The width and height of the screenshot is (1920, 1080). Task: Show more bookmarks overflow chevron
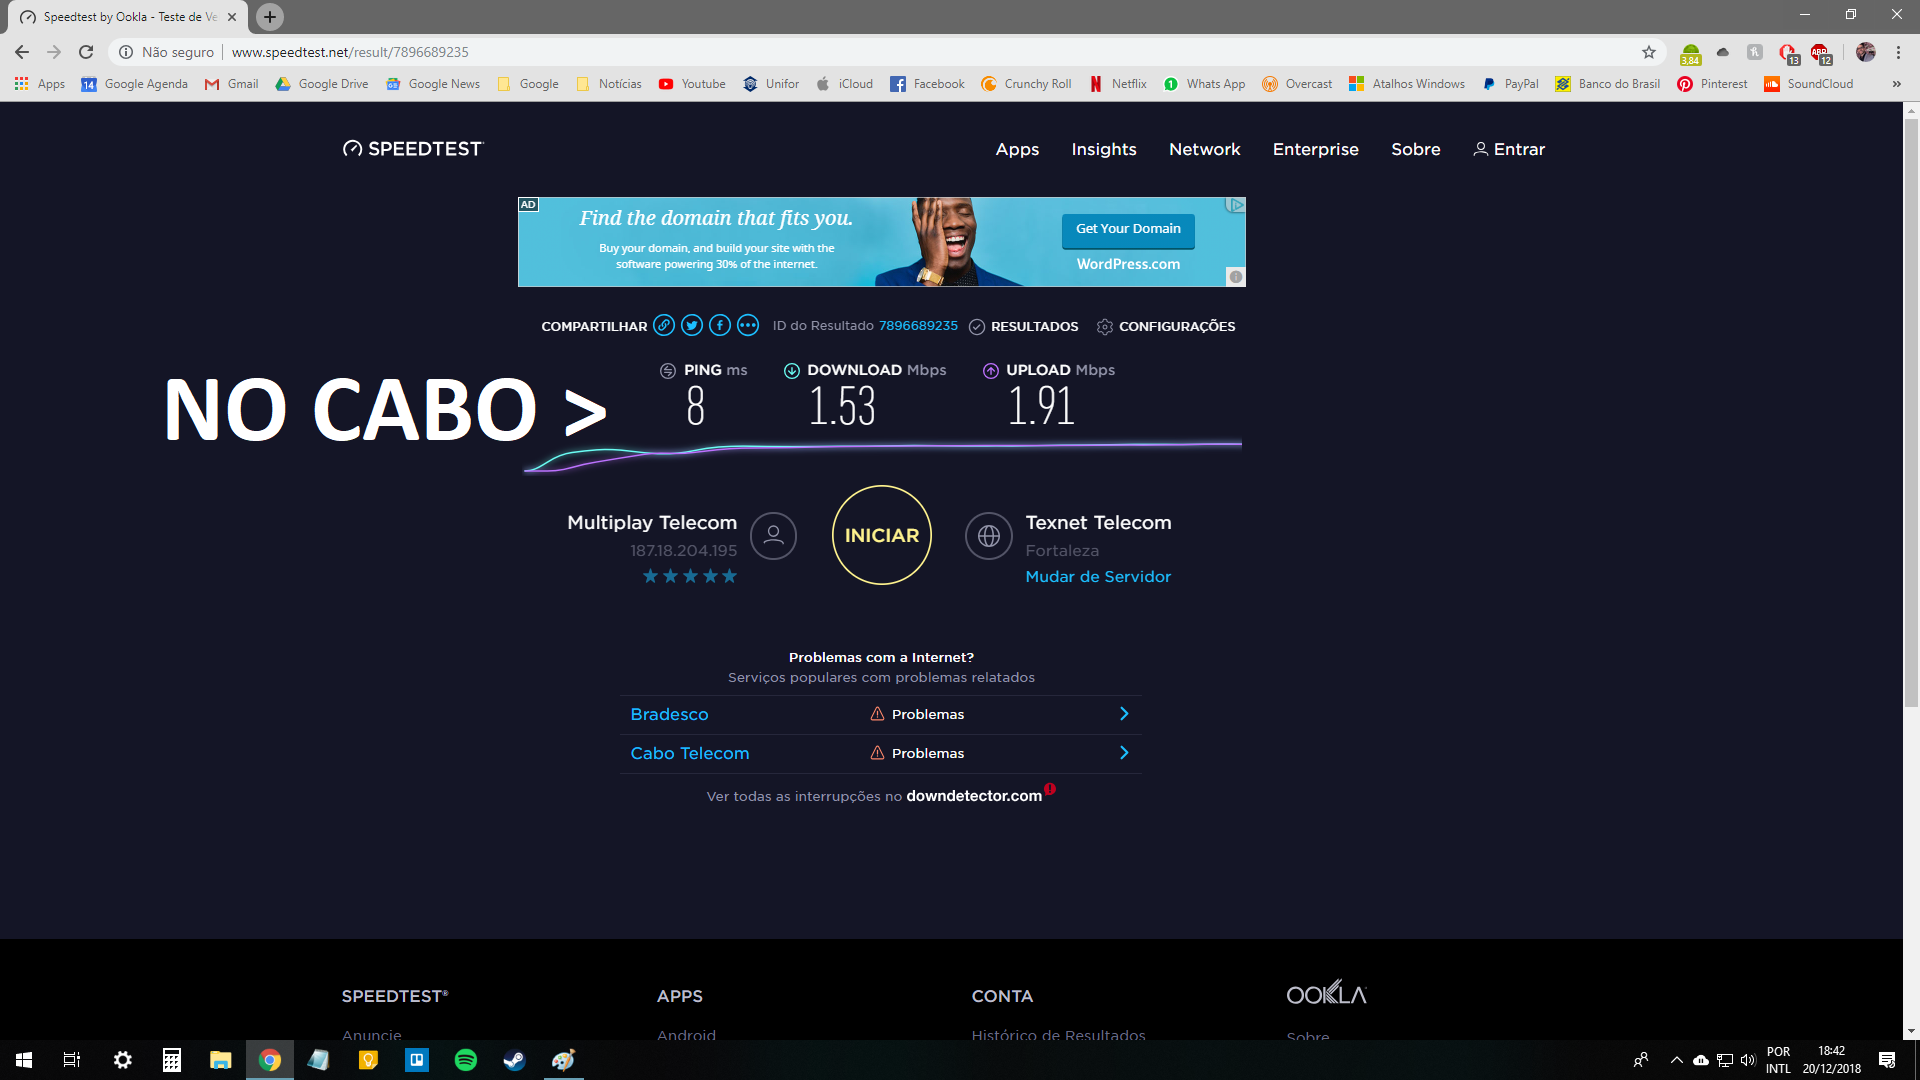[x=1896, y=84]
